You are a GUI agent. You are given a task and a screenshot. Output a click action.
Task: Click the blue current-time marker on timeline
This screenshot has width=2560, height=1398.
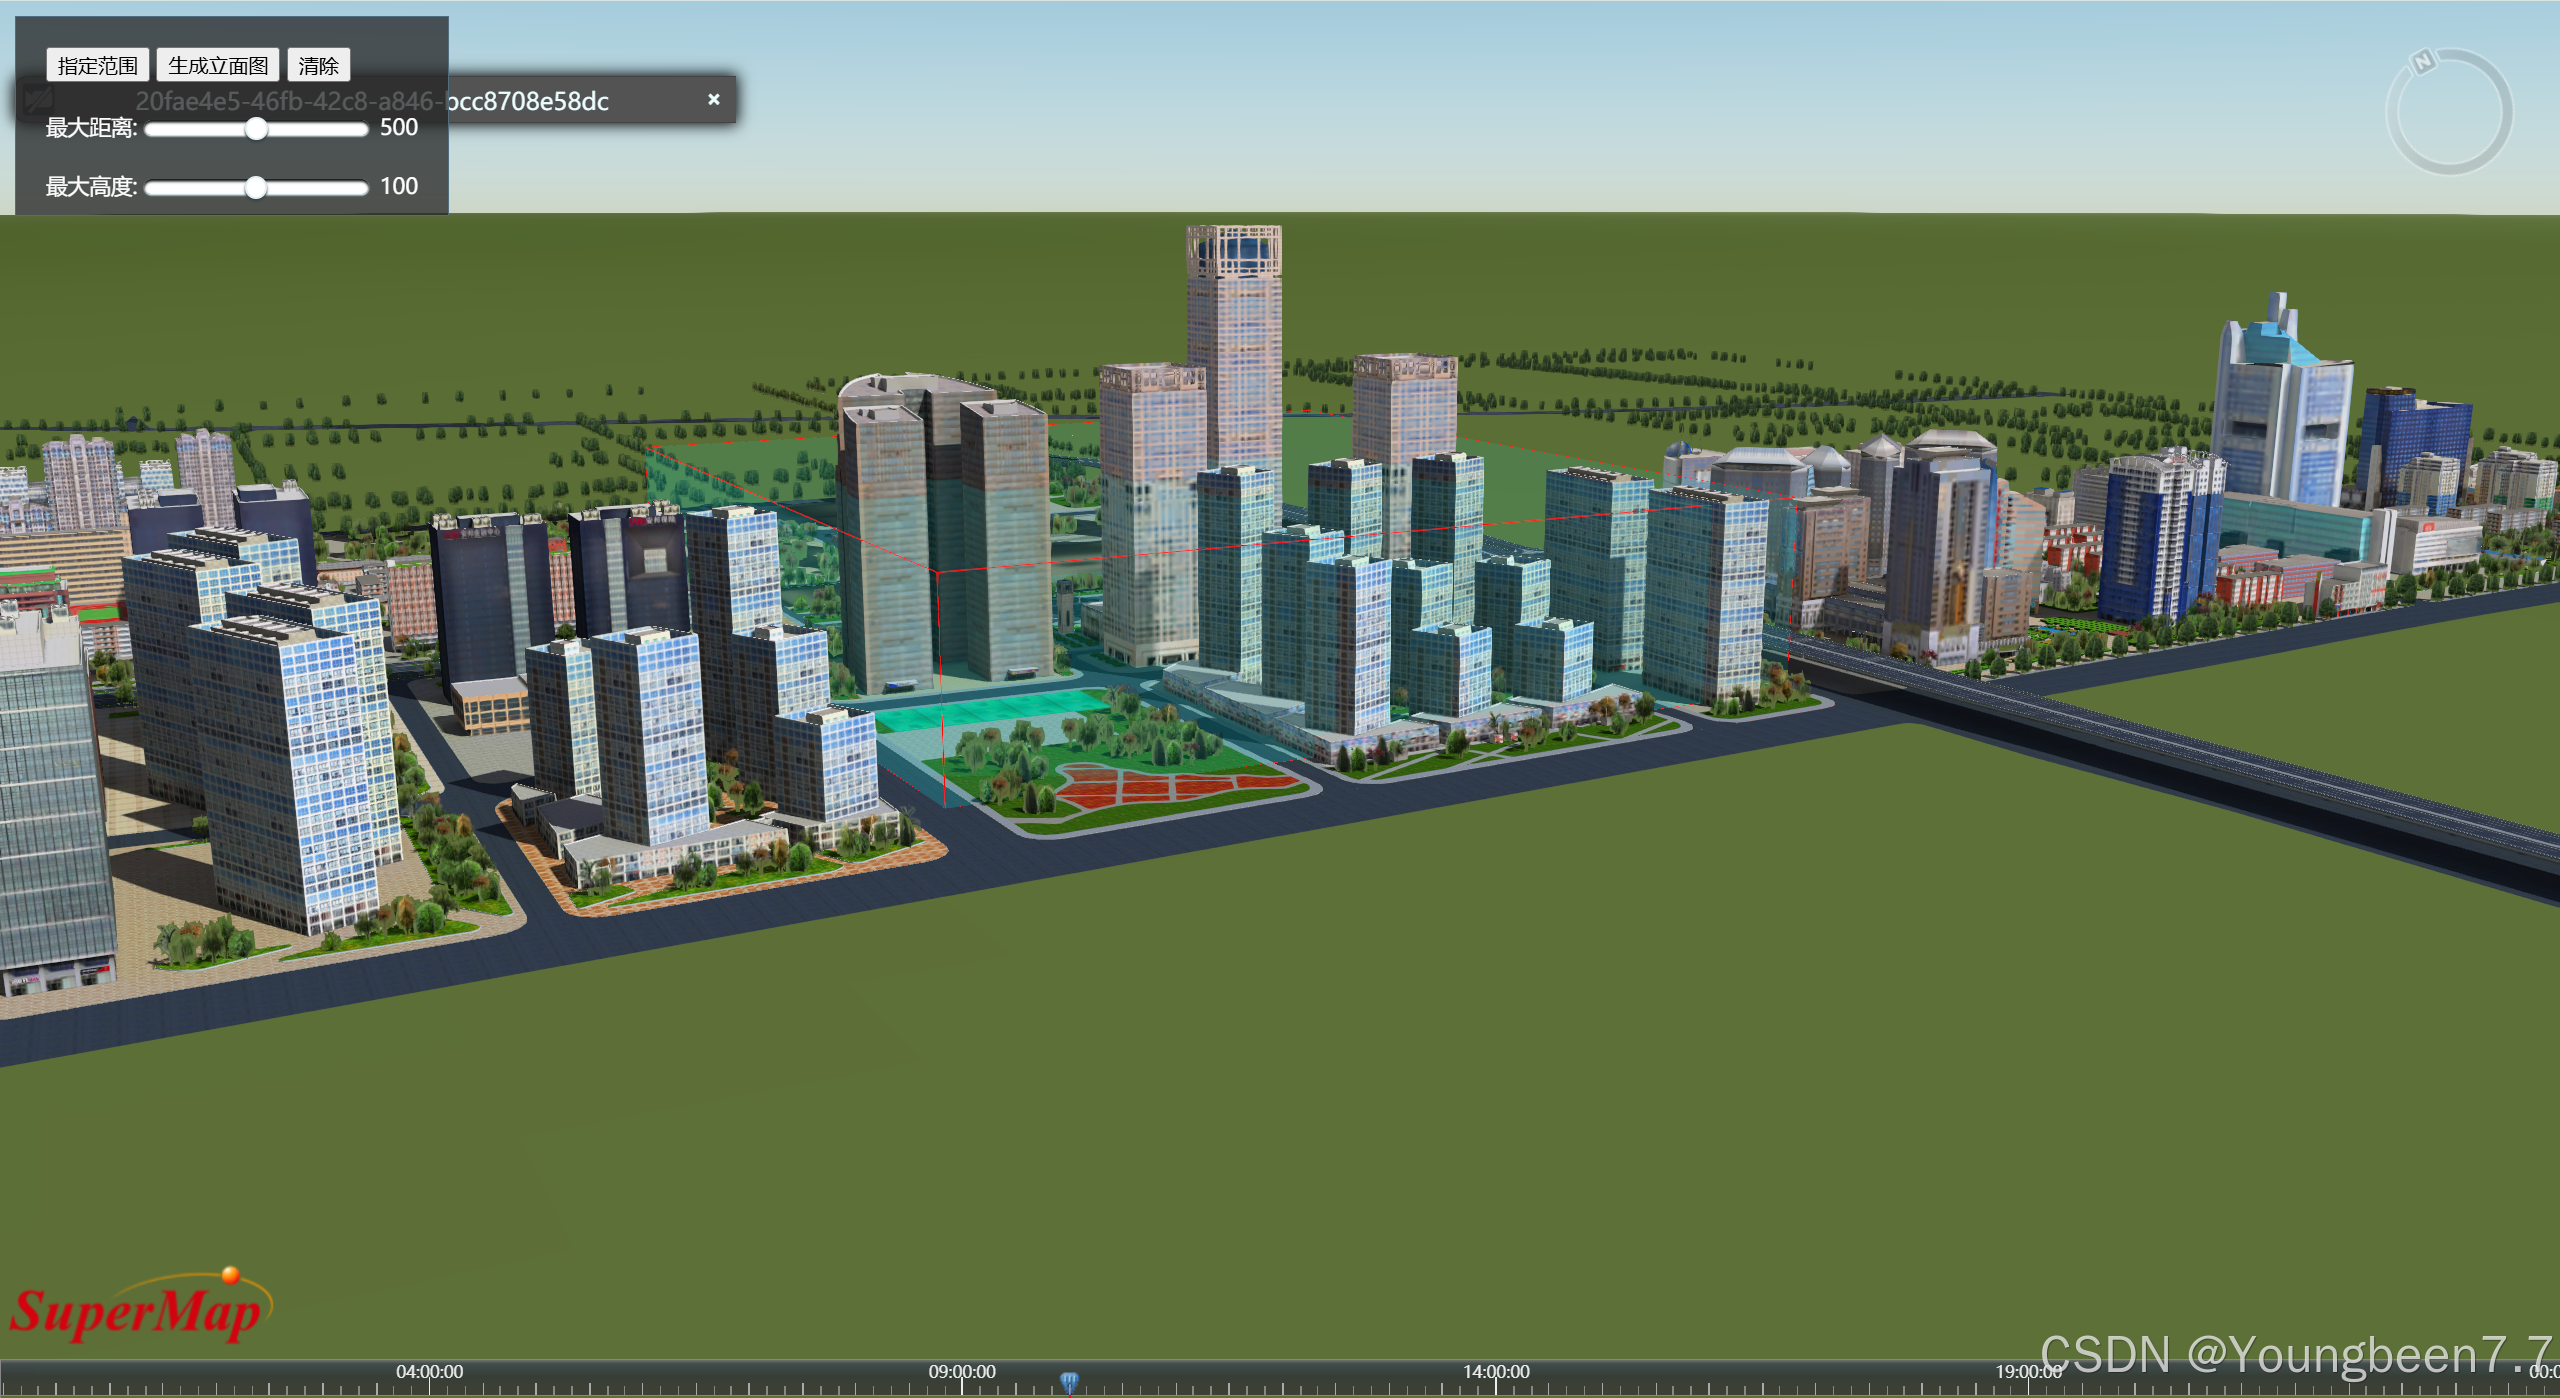pos(1069,1381)
